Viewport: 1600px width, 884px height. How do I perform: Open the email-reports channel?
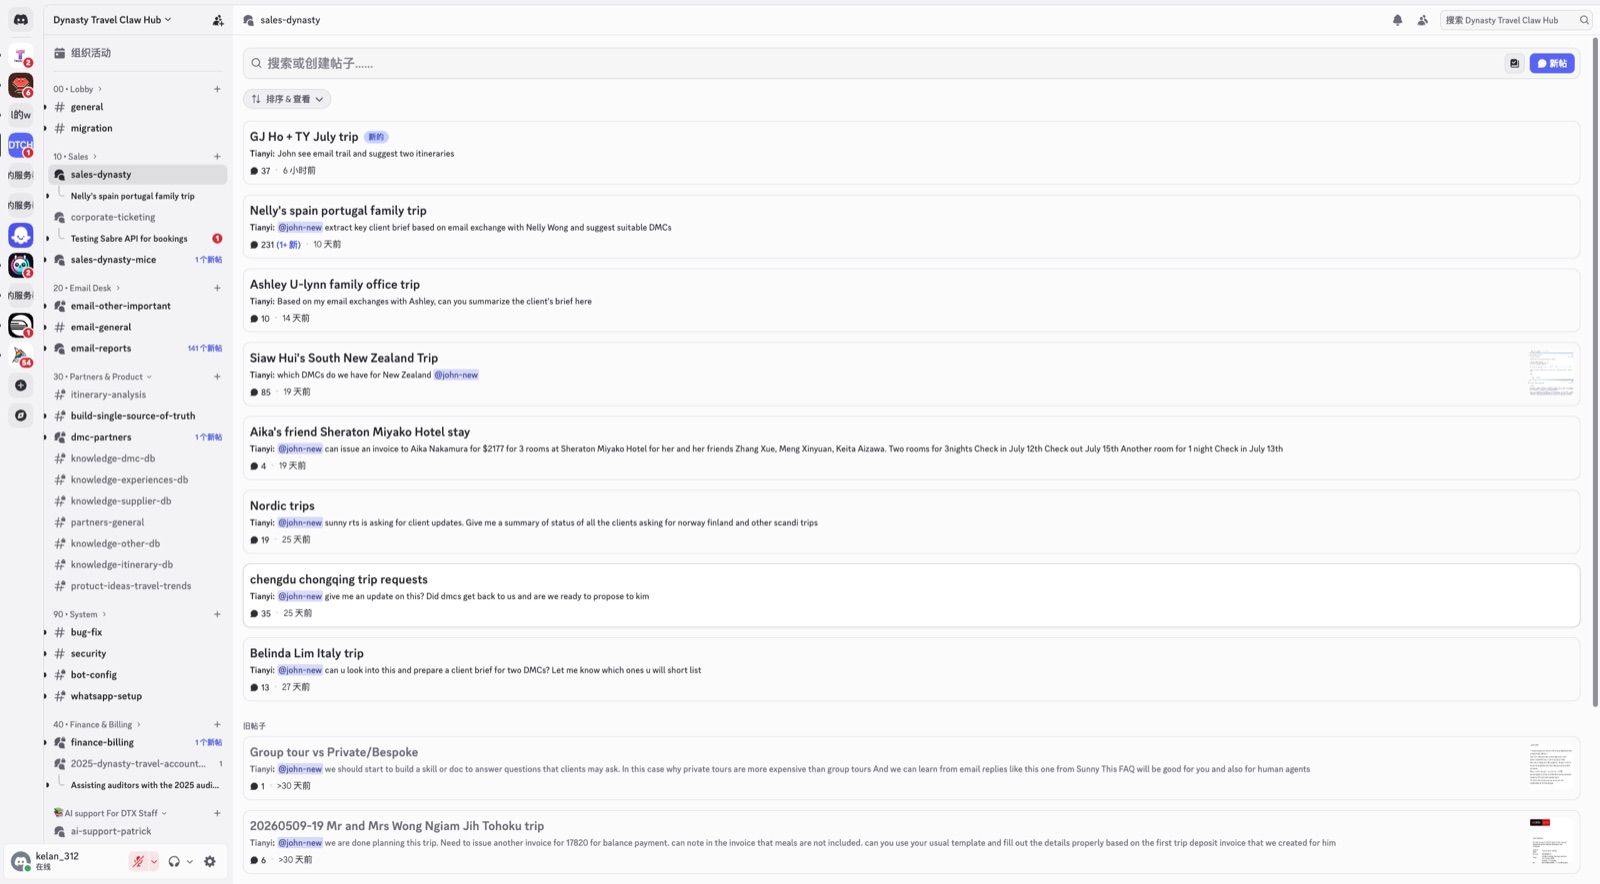[137, 348]
